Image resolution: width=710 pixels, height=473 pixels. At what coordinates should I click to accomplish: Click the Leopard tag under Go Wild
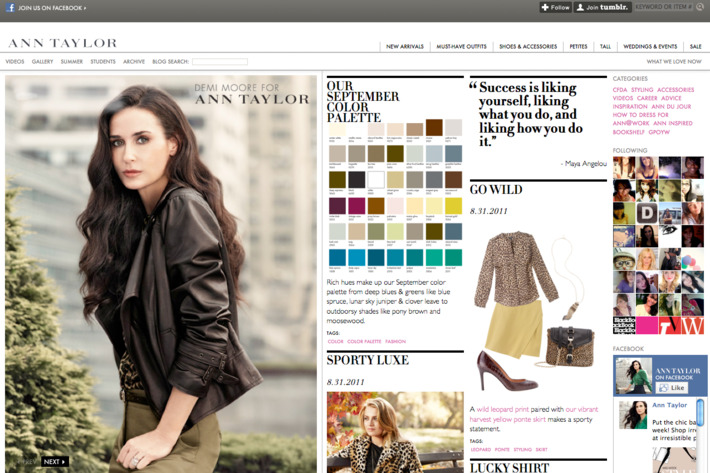tap(481, 449)
